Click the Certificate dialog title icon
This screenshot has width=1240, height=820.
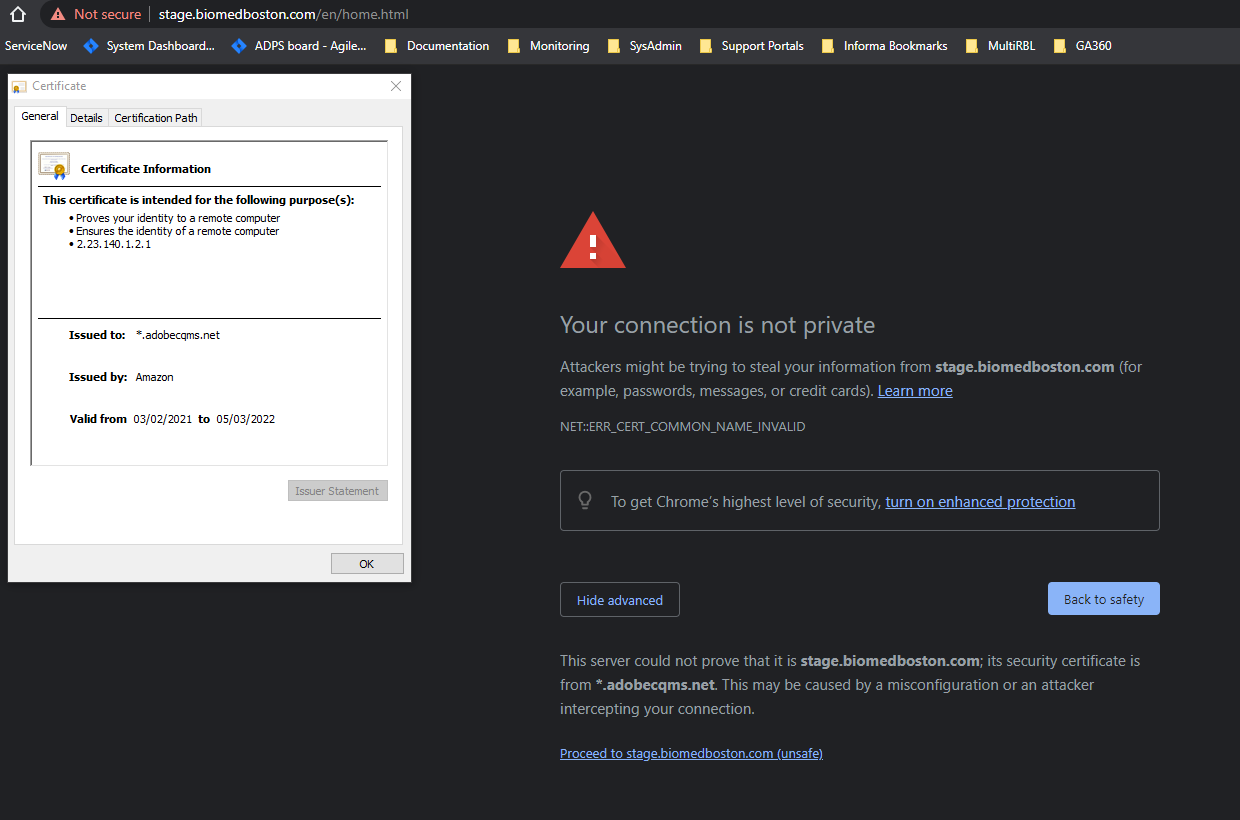pos(19,87)
